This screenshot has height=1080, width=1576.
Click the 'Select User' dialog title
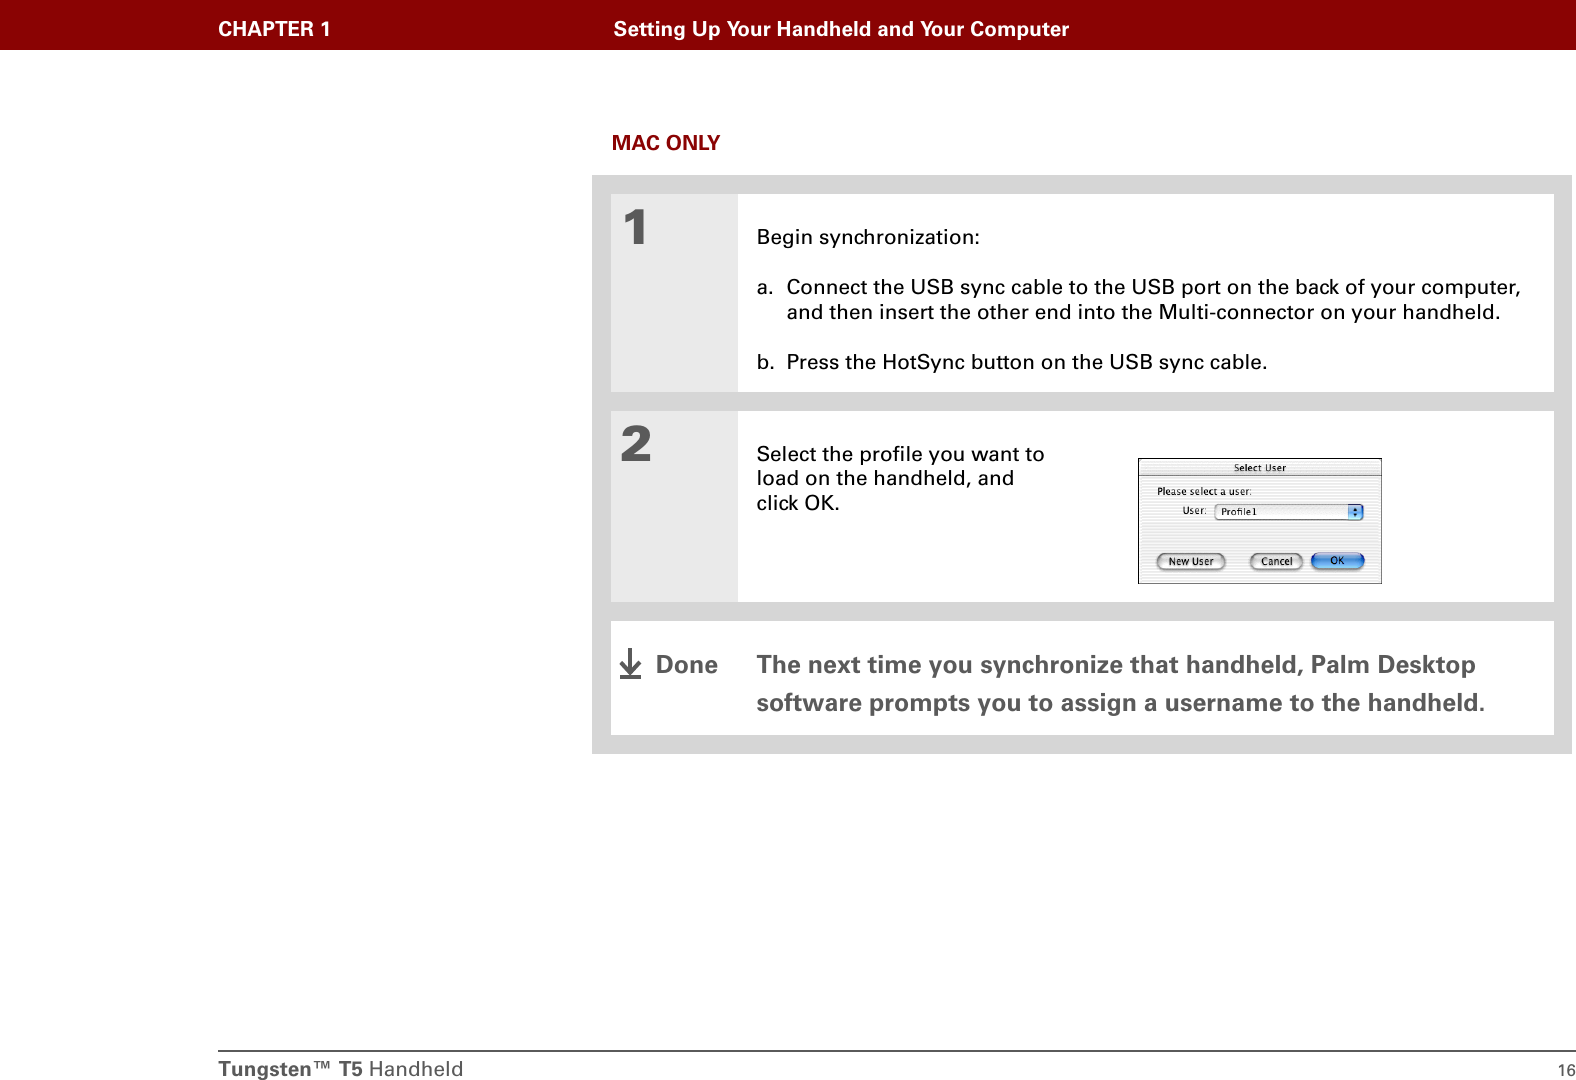1260,467
